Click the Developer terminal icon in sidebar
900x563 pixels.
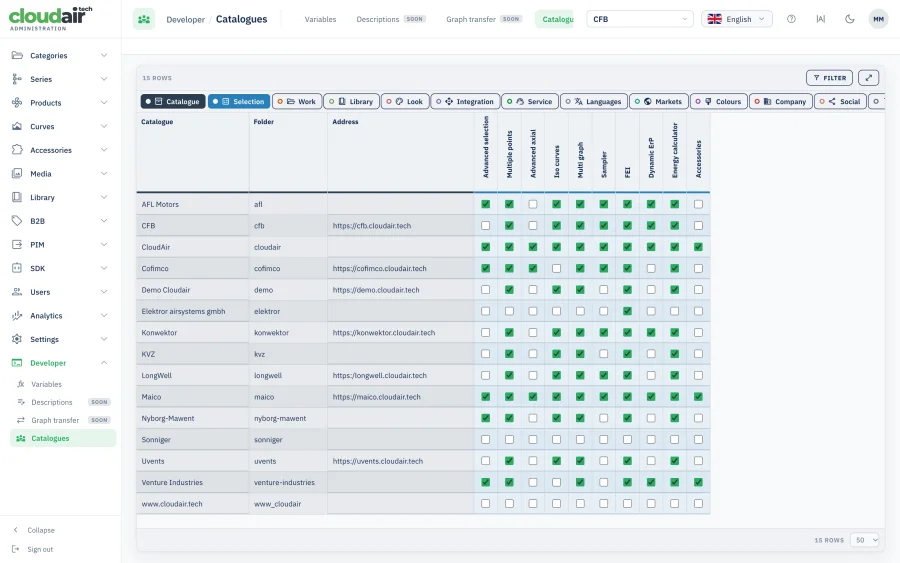click(17, 363)
